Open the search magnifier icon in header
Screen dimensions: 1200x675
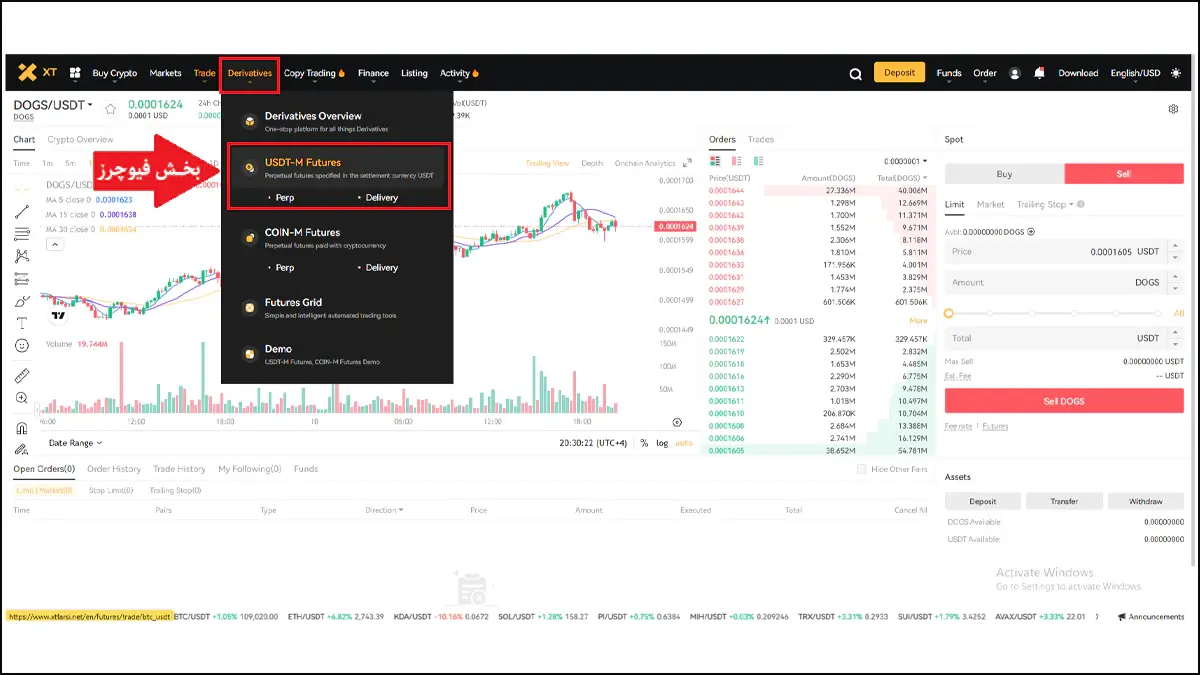(x=855, y=73)
